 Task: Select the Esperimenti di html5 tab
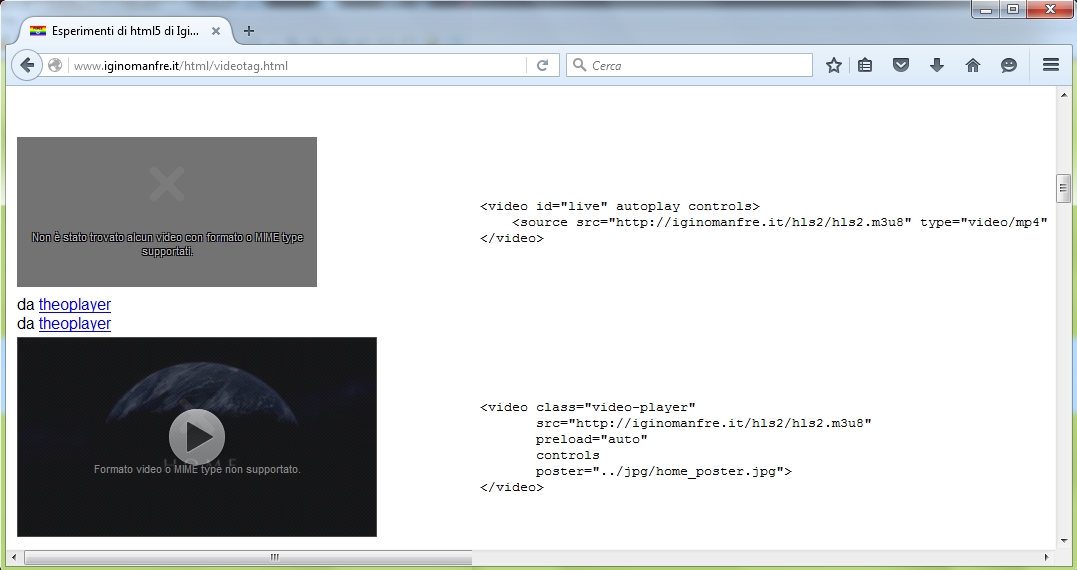(x=125, y=31)
